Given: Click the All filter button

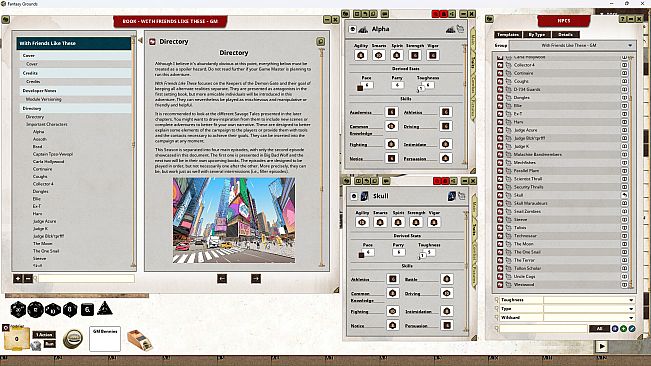Looking at the screenshot, I should (600, 329).
